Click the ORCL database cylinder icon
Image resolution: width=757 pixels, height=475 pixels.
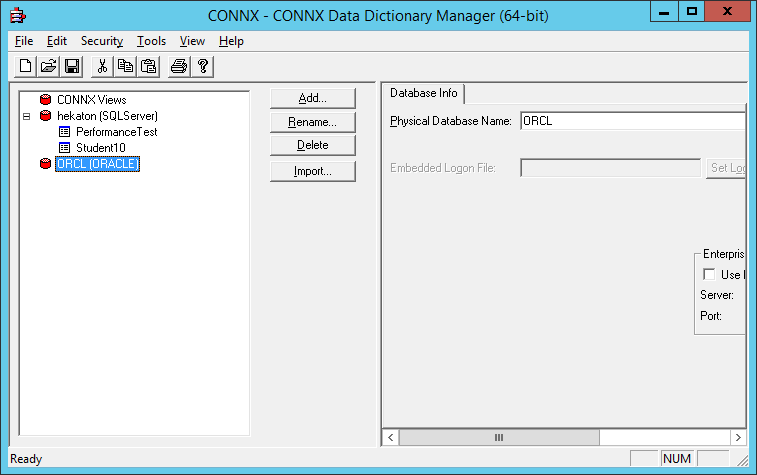click(45, 164)
